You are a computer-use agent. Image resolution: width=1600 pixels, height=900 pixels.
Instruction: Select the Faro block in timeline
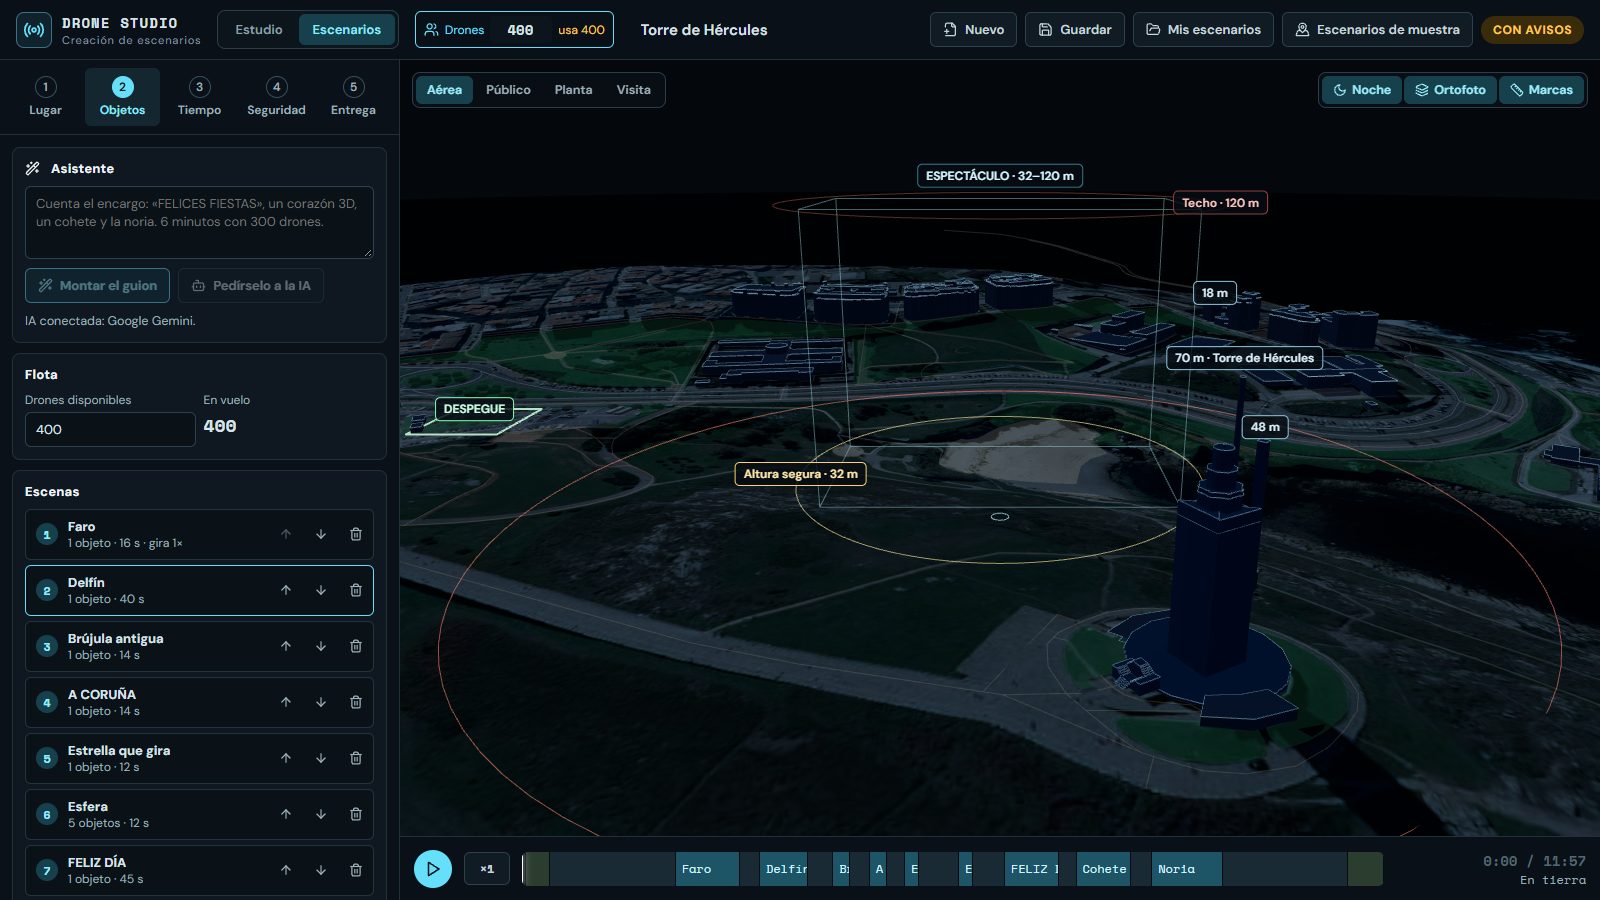pyautogui.click(x=708, y=869)
